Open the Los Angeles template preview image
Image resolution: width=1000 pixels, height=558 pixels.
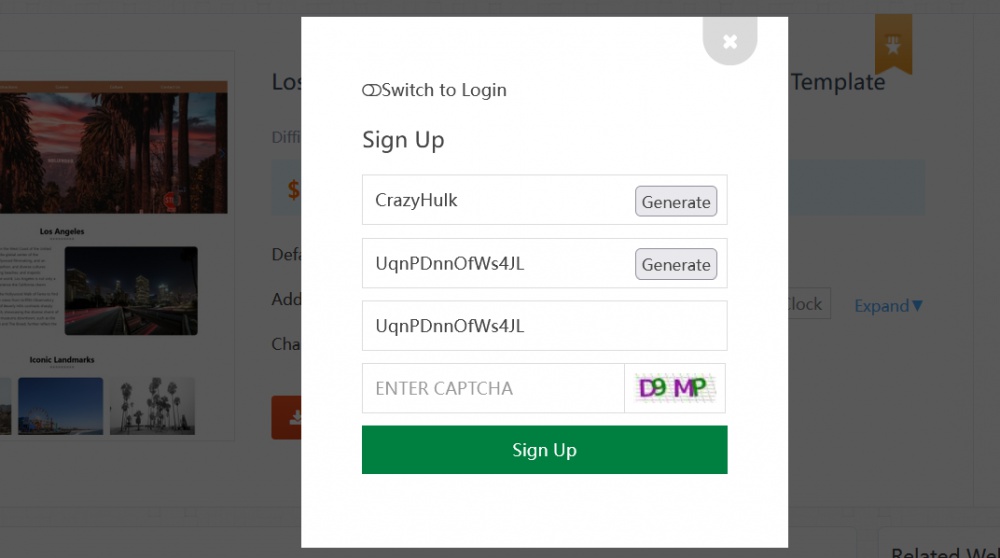click(x=114, y=147)
